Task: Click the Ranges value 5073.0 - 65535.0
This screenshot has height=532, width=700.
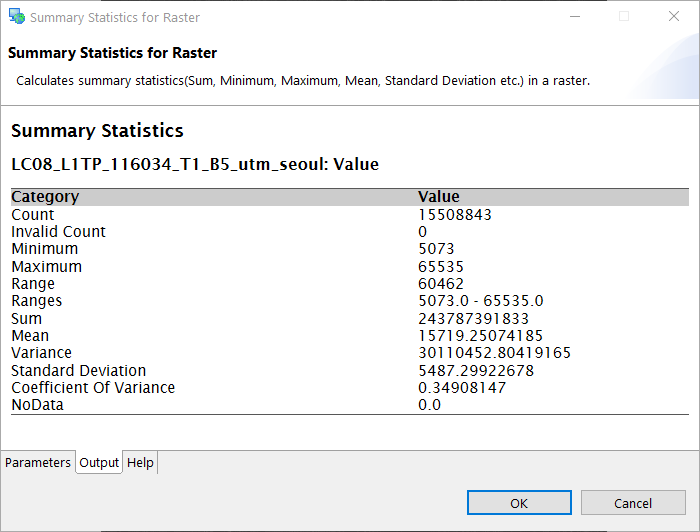Action: (x=480, y=301)
